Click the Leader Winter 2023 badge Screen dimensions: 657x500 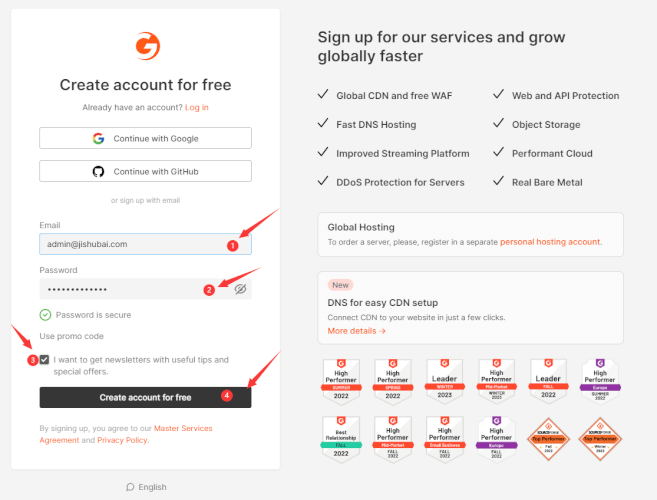point(444,380)
